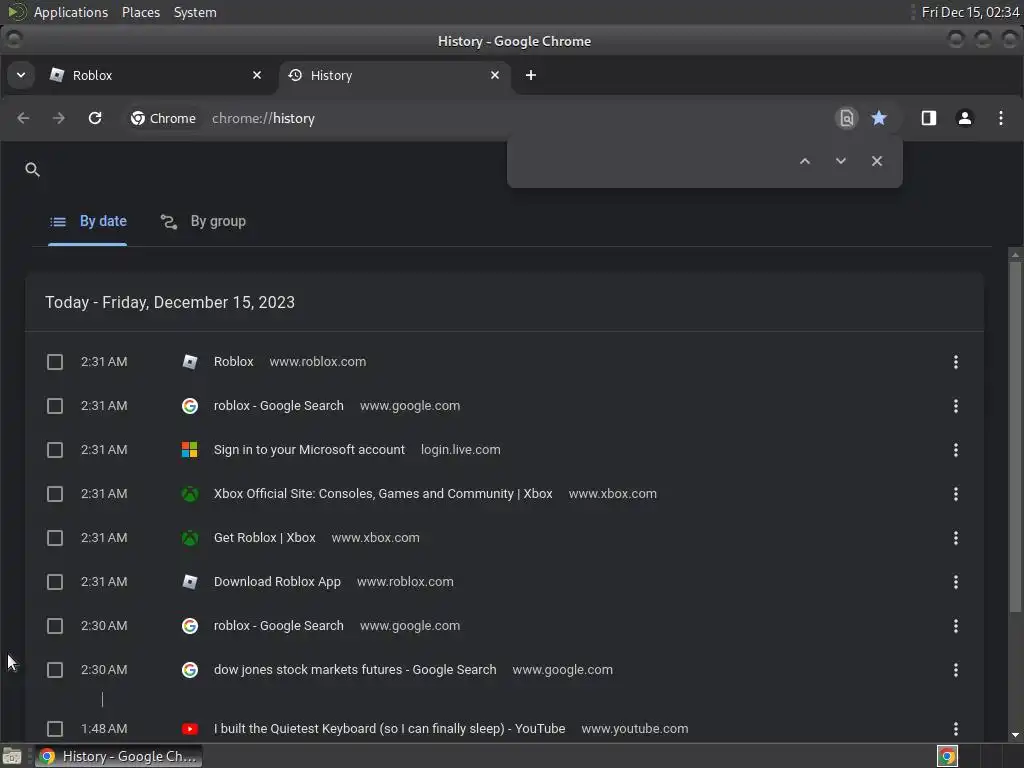Open the Roblox history link
This screenshot has height=768, width=1024.
233,362
